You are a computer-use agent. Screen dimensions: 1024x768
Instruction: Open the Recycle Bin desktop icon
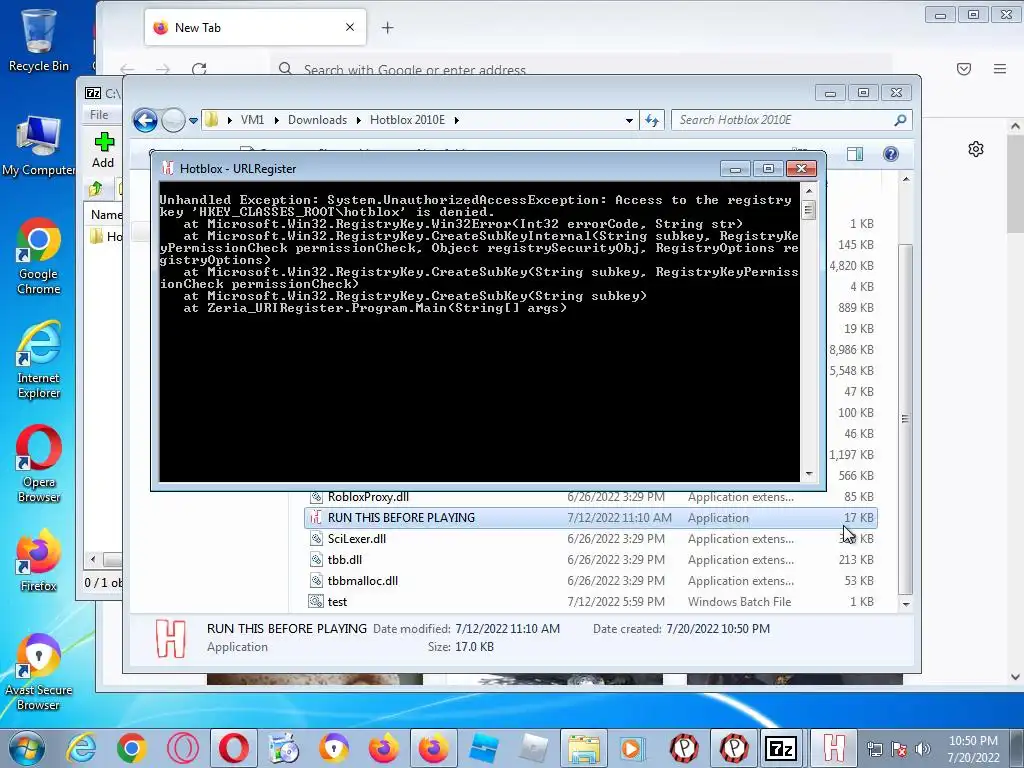point(39,39)
